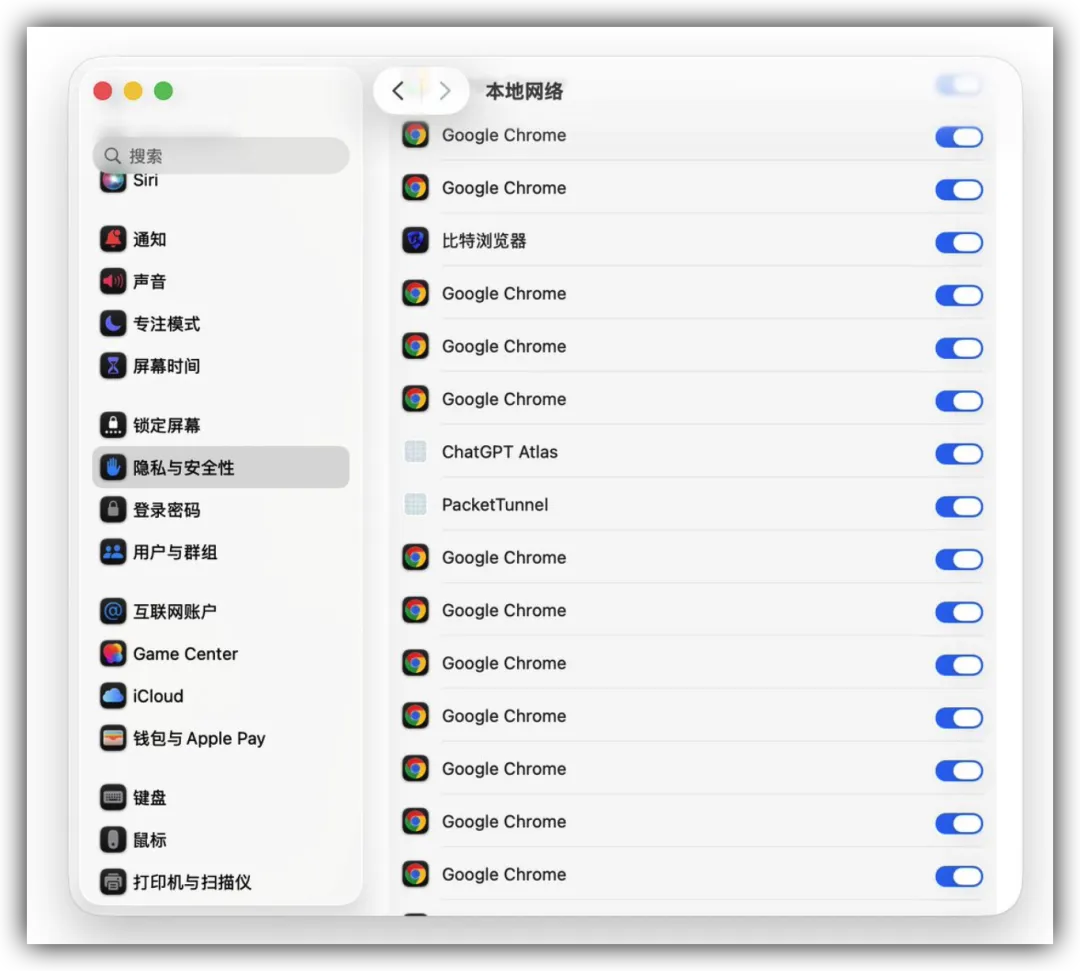Turn off the ChatGPT Atlas toggle
Image resolution: width=1080 pixels, height=971 pixels.
[959, 453]
